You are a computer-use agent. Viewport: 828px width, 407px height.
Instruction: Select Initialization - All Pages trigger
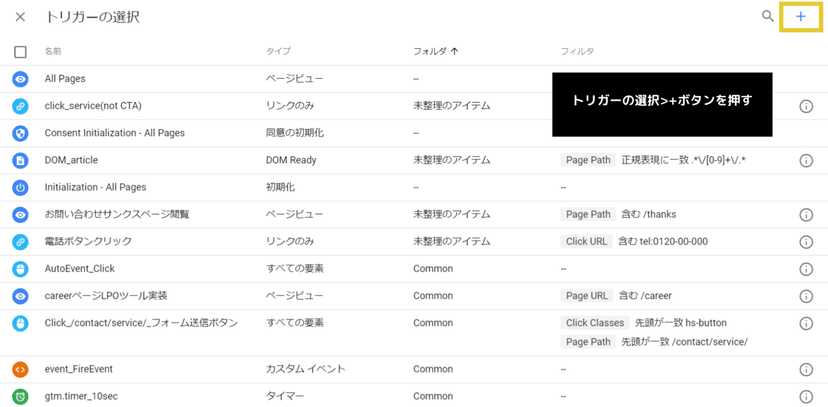pyautogui.click(x=96, y=187)
